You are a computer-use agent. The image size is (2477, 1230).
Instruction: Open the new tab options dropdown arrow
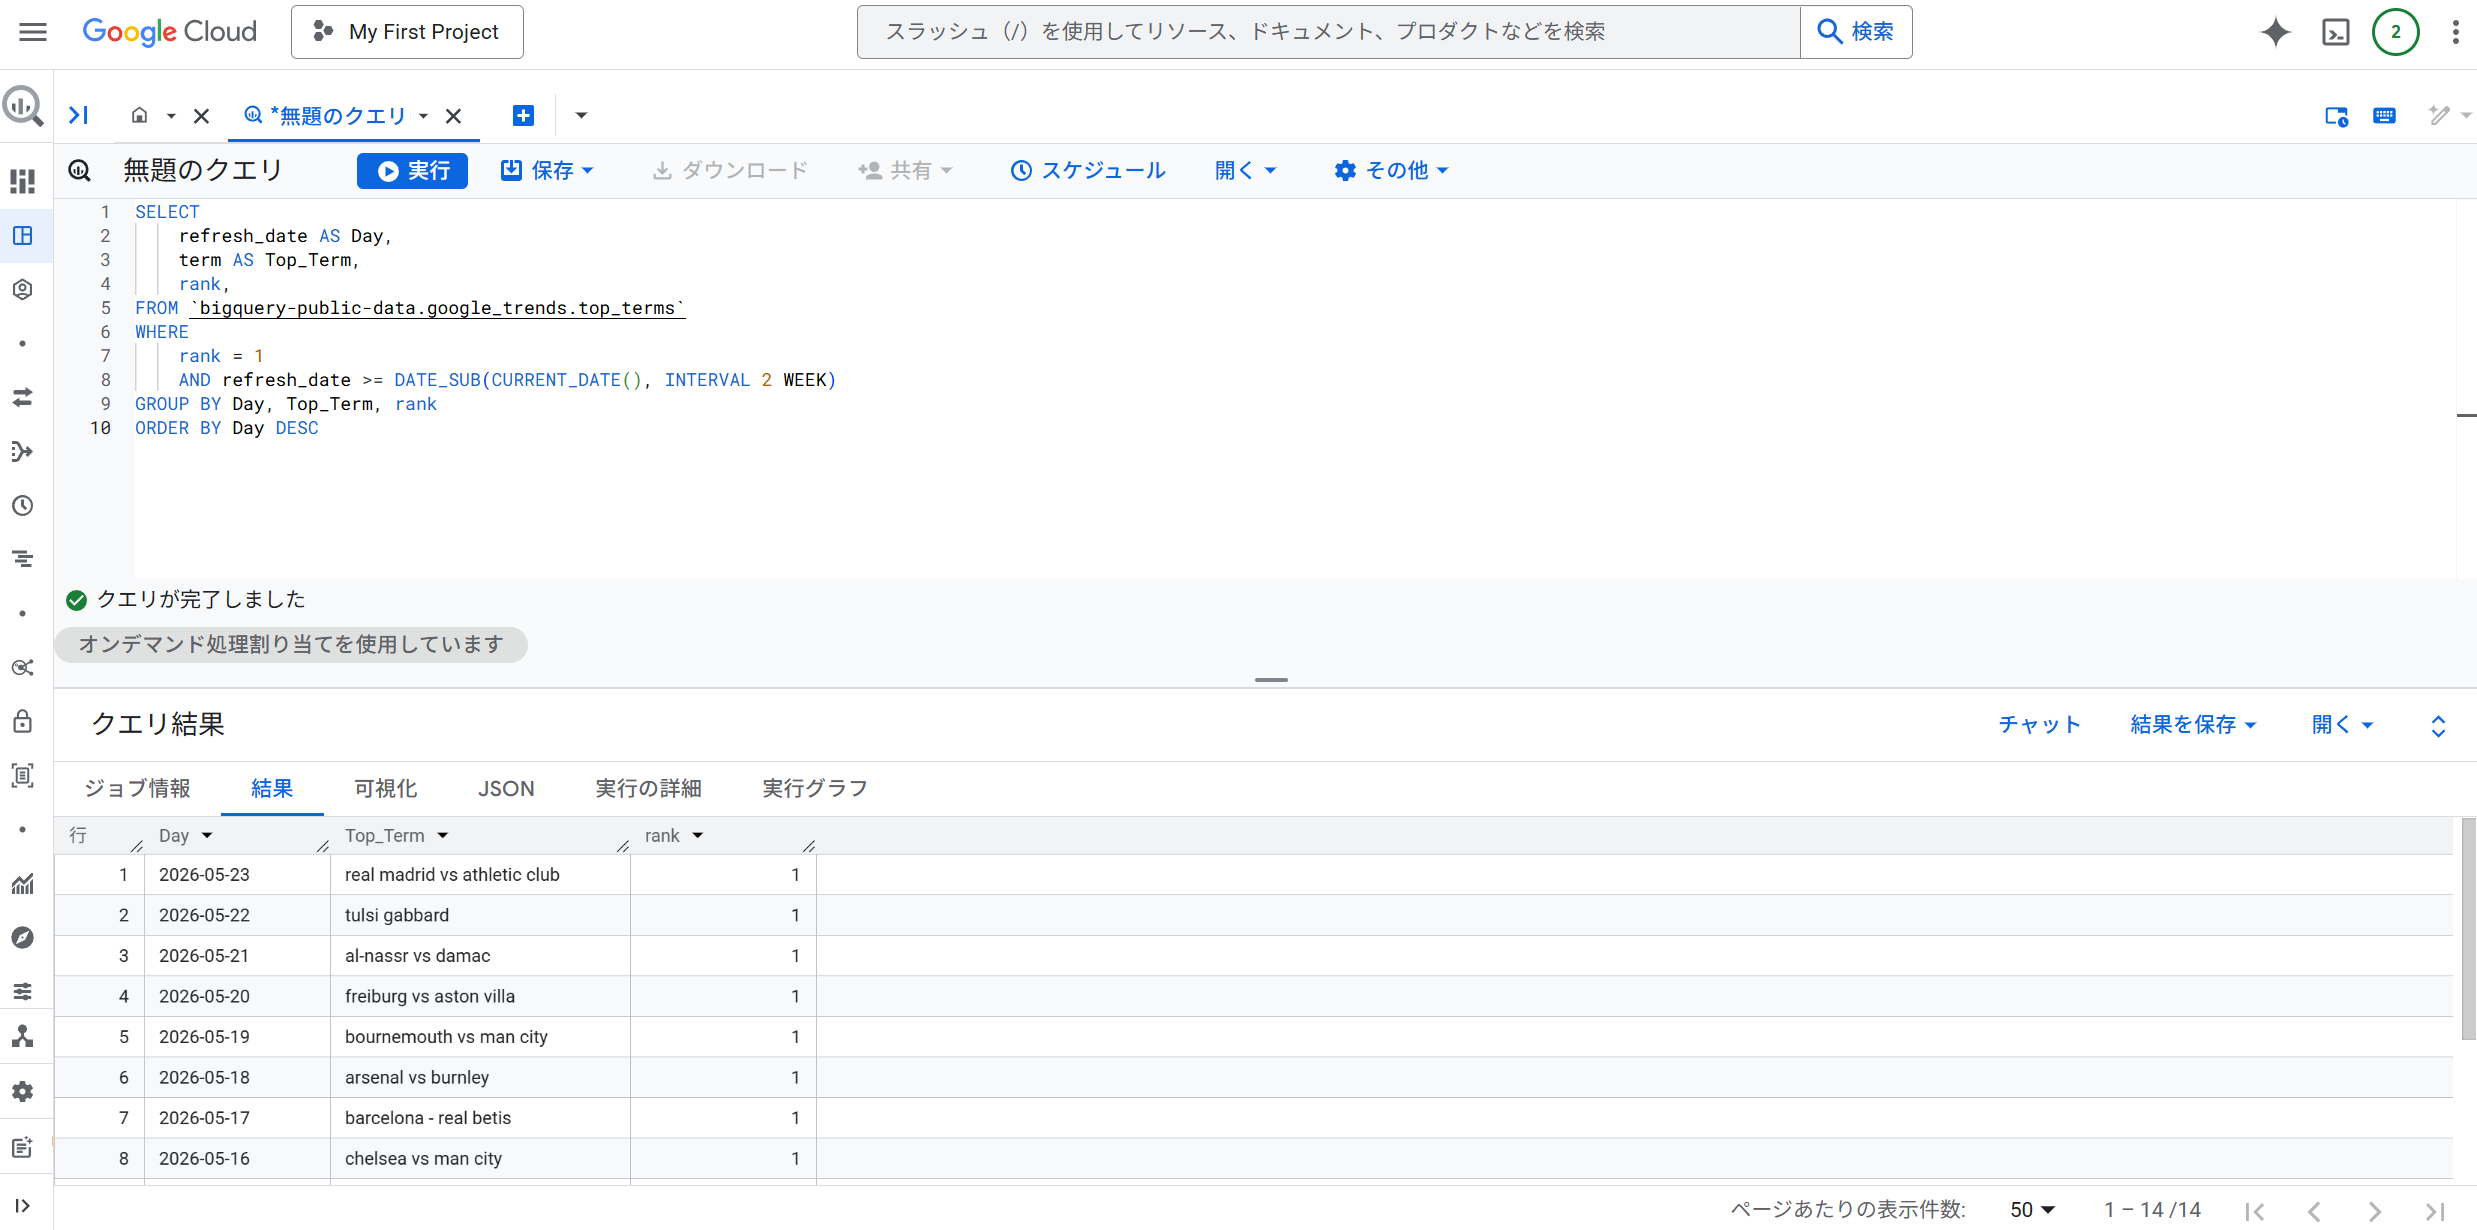[581, 116]
